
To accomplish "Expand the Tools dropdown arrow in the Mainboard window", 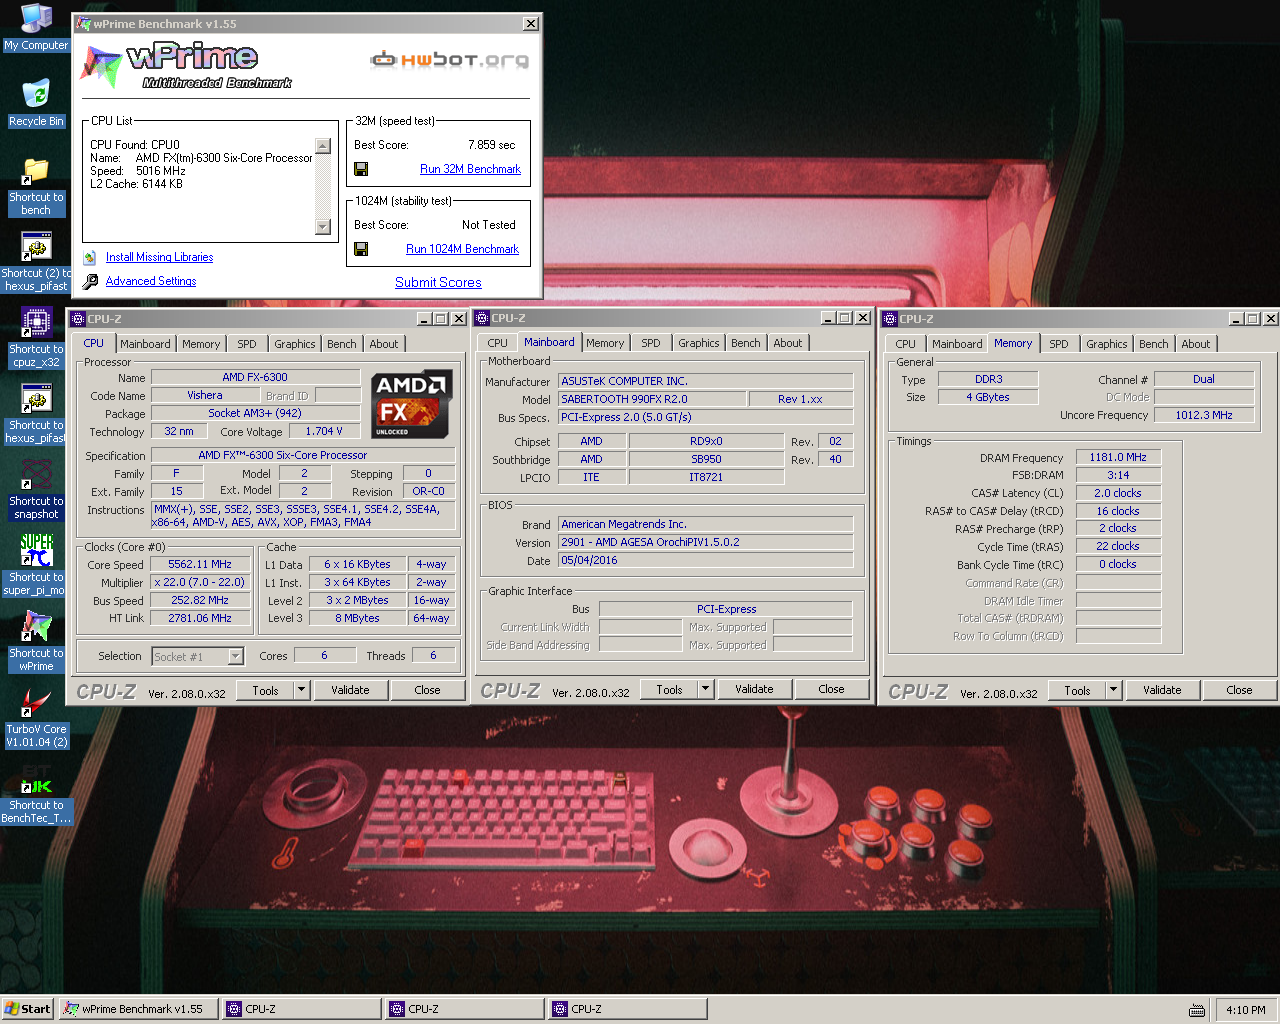I will (x=705, y=689).
